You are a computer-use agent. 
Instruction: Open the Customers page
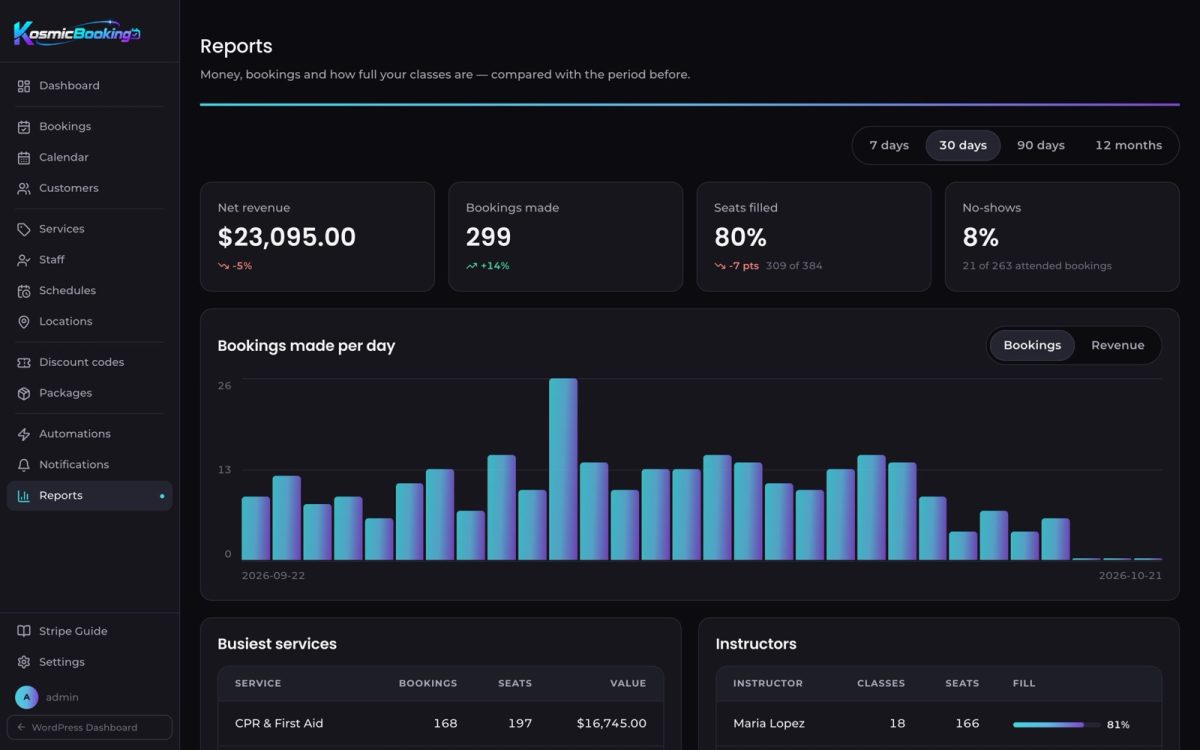tap(90, 188)
